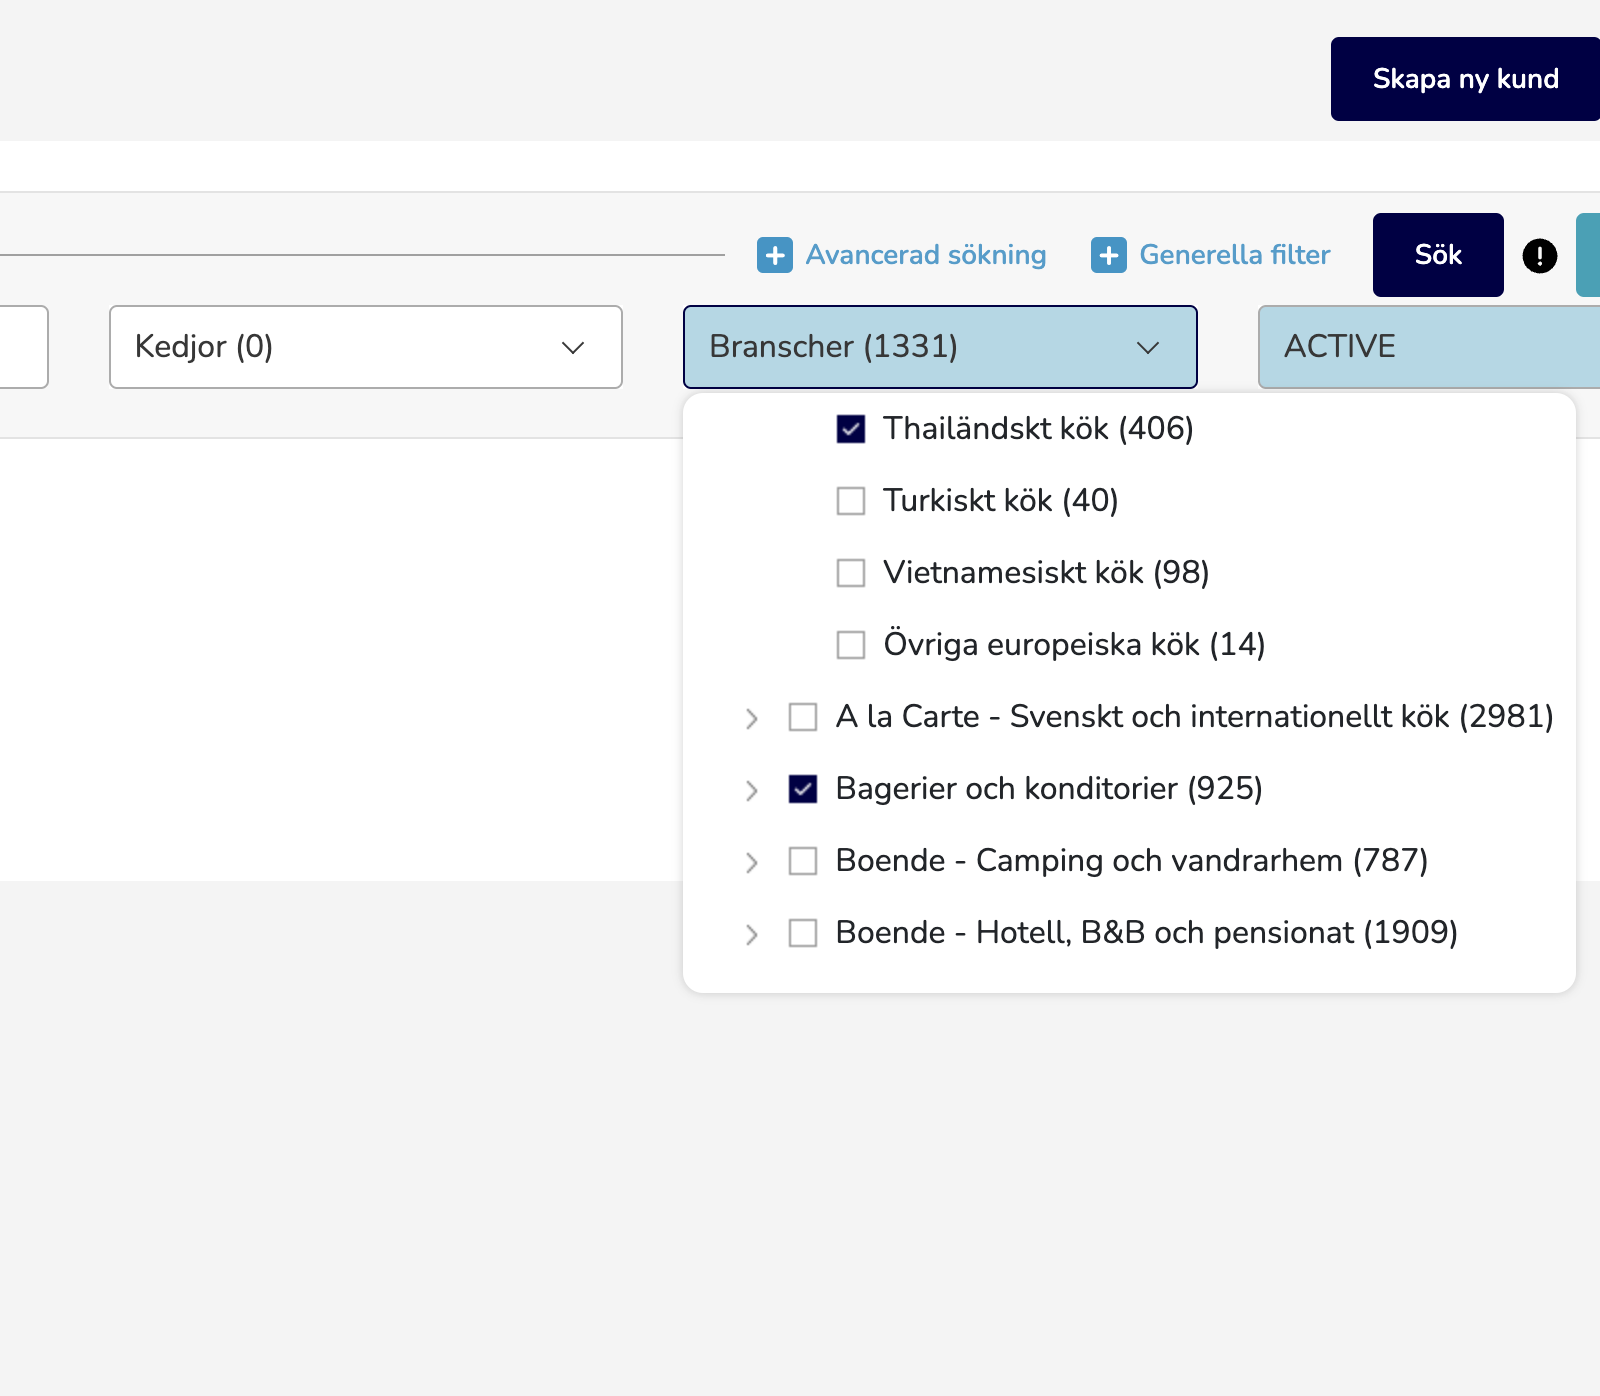The height and width of the screenshot is (1396, 1600).
Task: Uncheck the Thailändskt kök checkbox
Action: click(851, 429)
